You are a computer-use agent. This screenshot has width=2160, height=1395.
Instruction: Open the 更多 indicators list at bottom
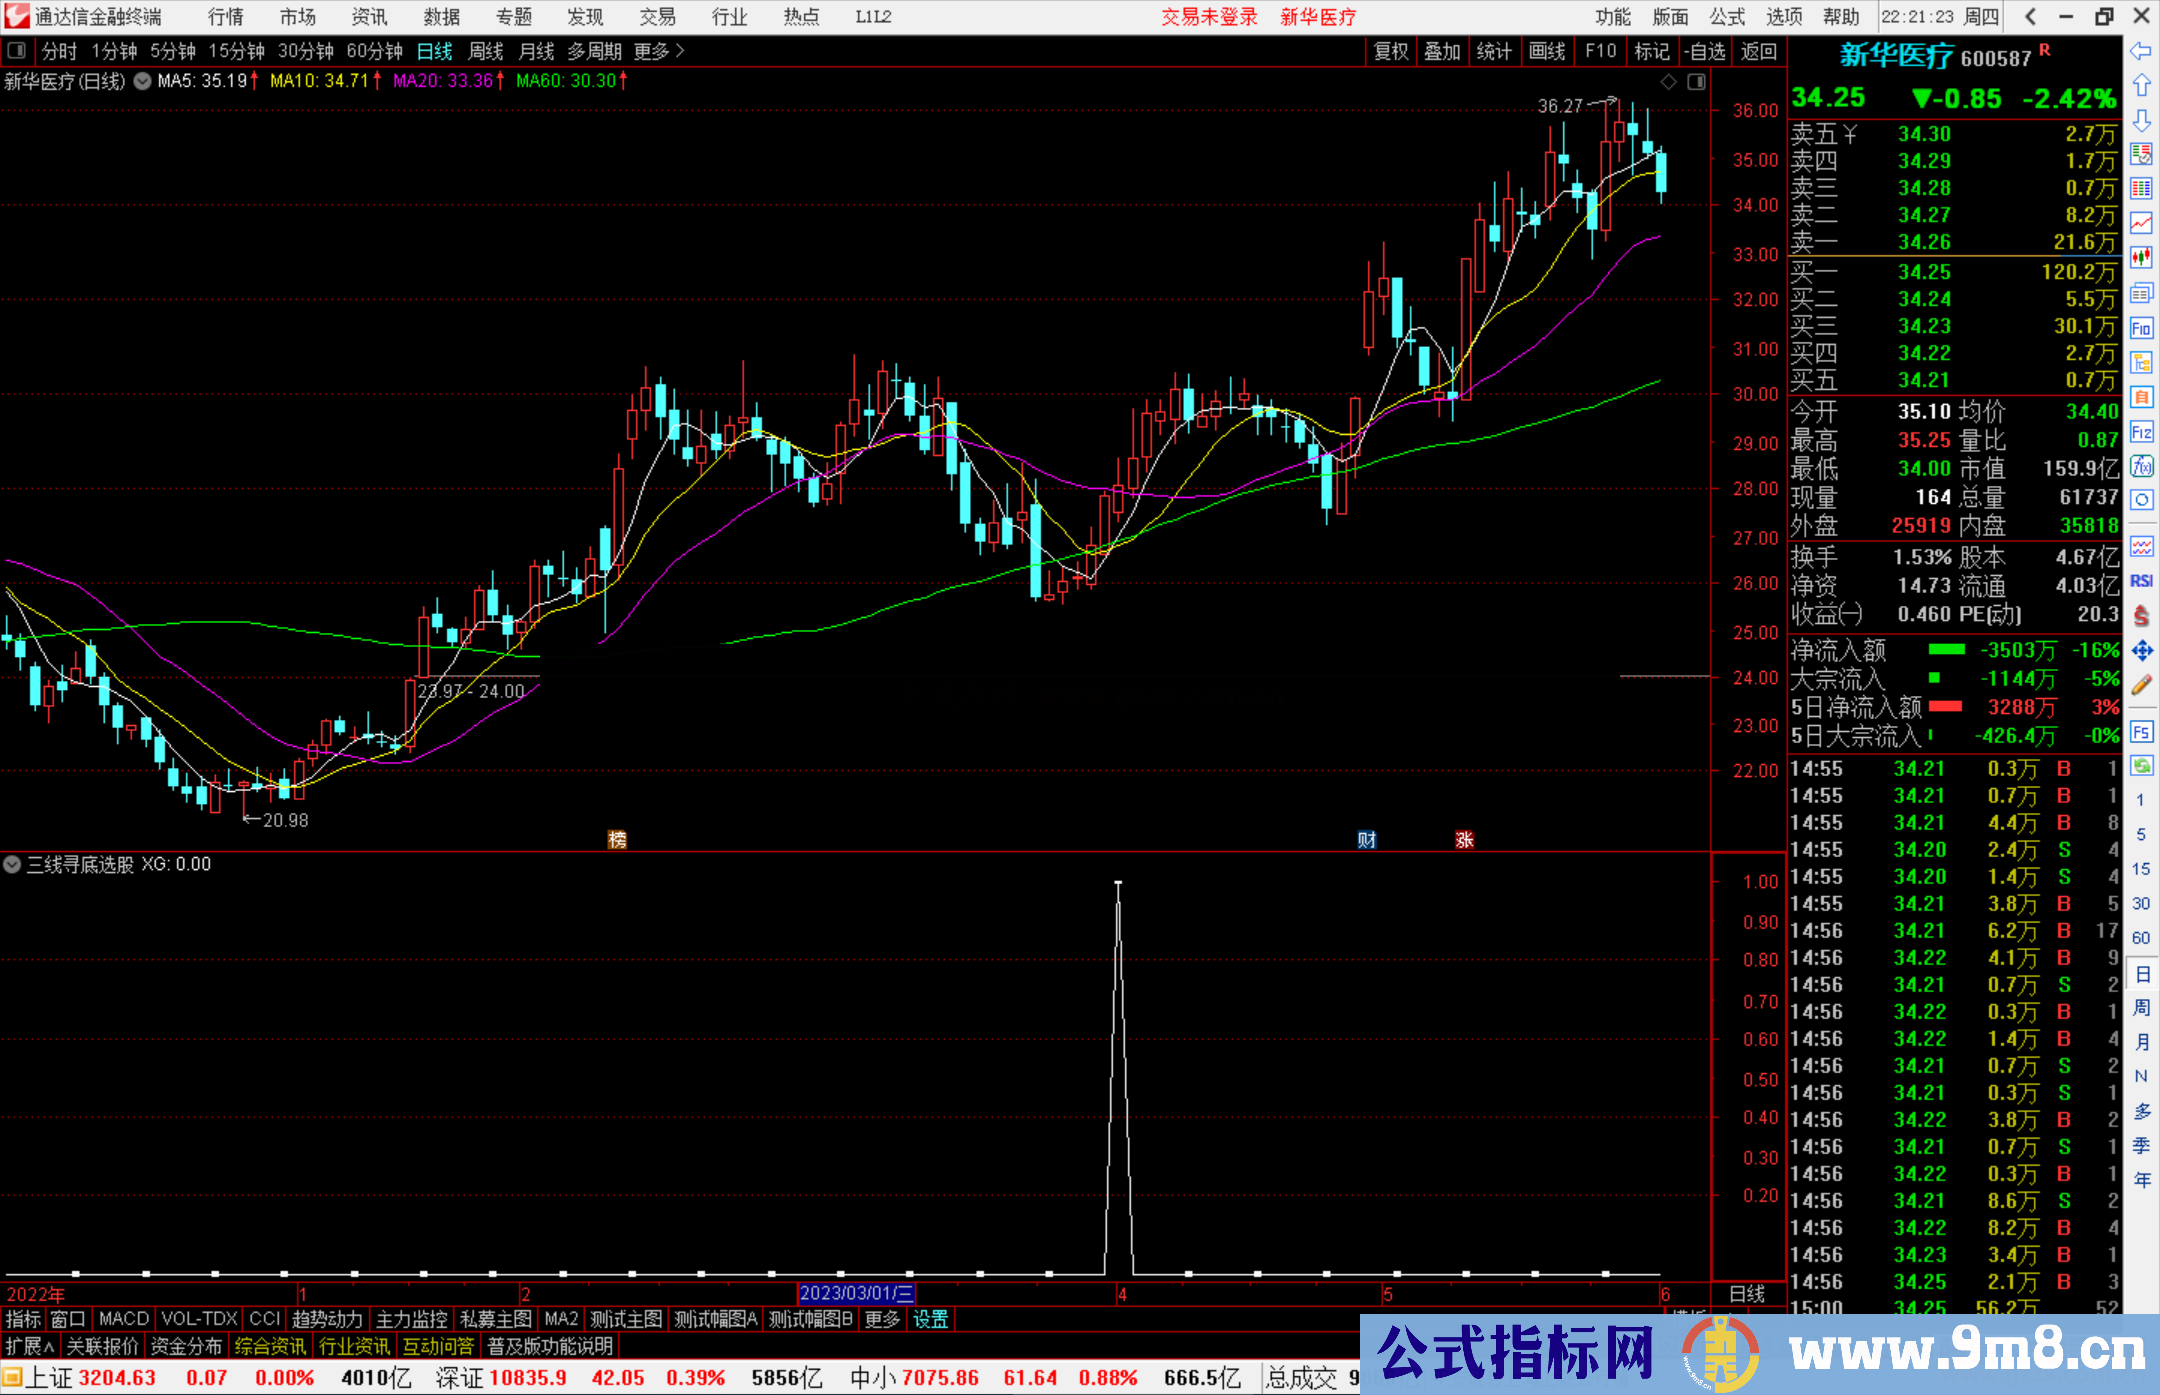[x=882, y=1319]
